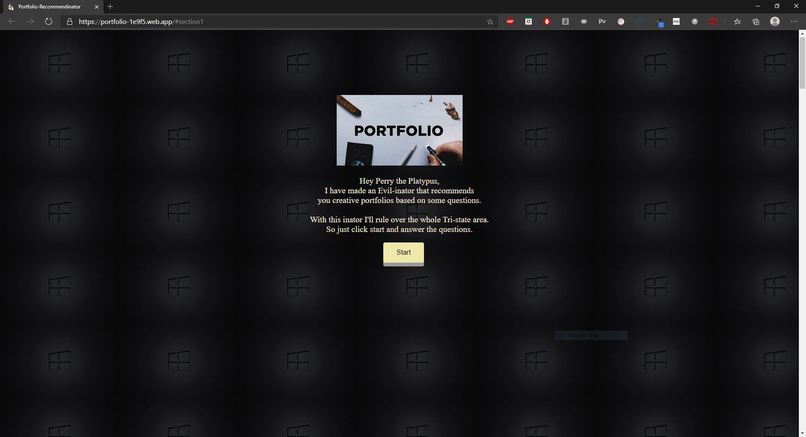Open the round pink extension icon
The image size is (806, 437).
click(x=621, y=22)
